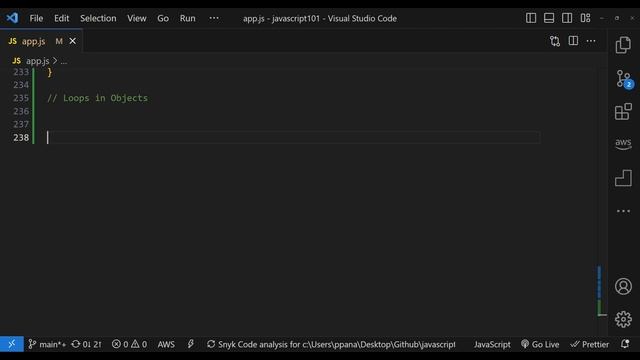Click app.js in the breadcrumb
640x360 pixels.
tap(37, 61)
